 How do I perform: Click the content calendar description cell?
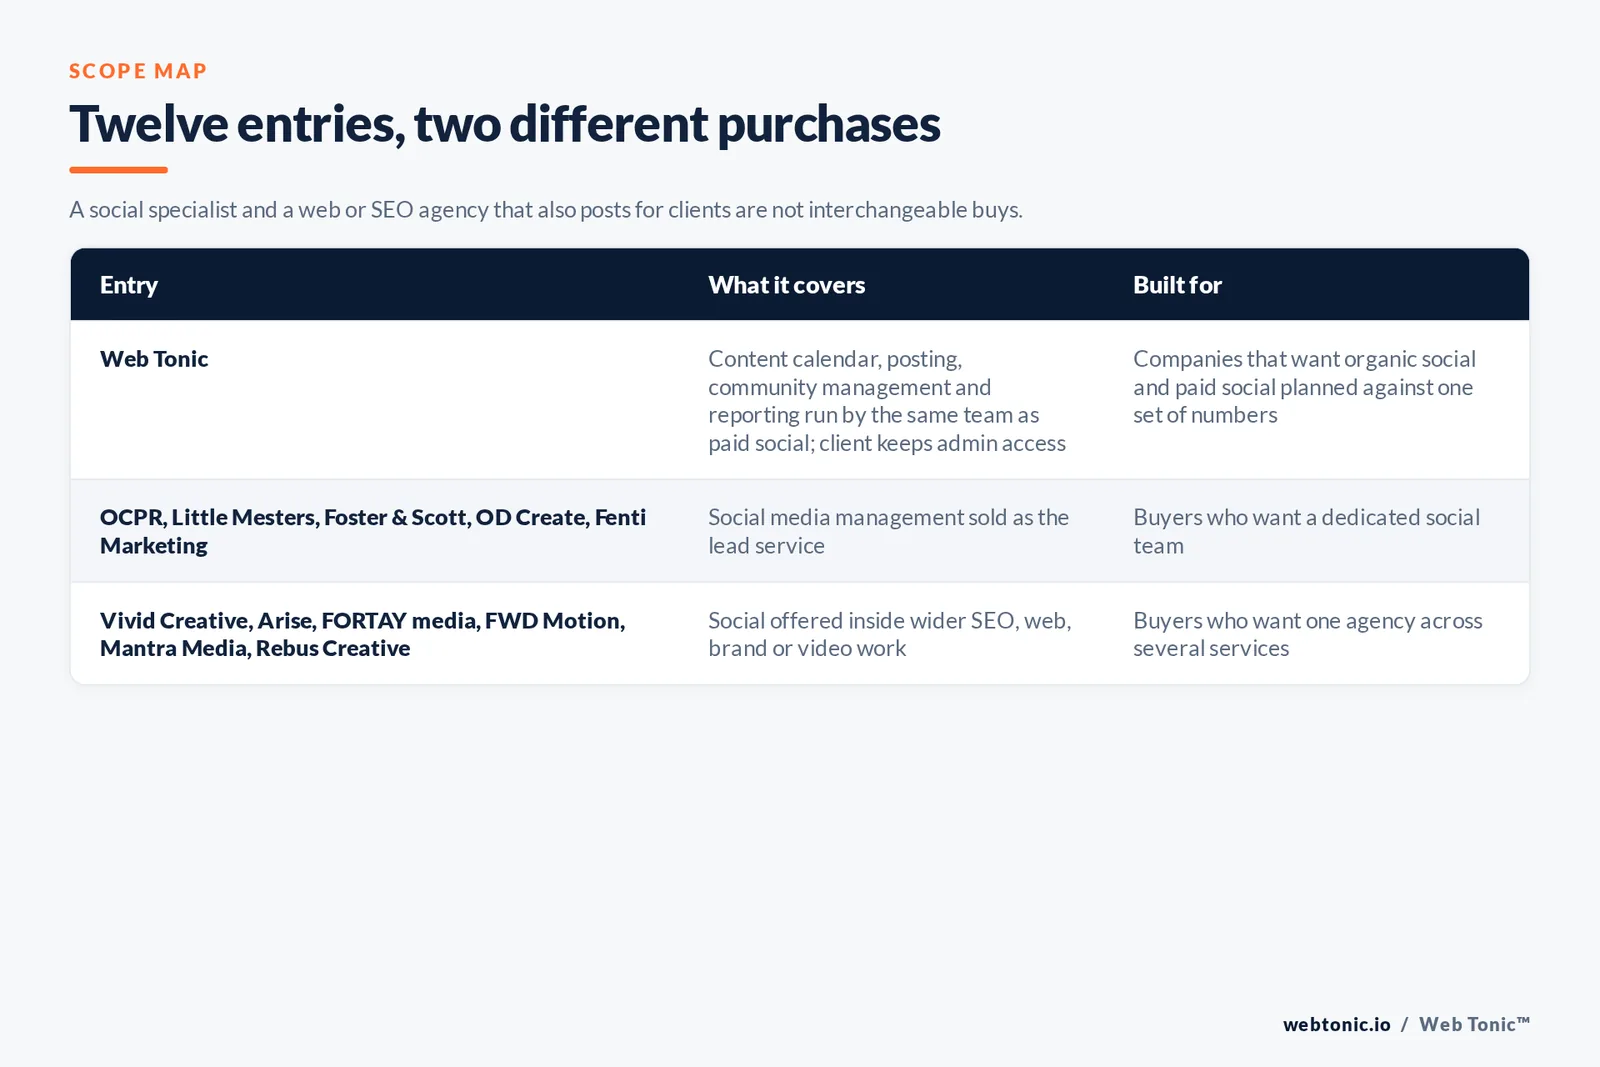coord(887,401)
